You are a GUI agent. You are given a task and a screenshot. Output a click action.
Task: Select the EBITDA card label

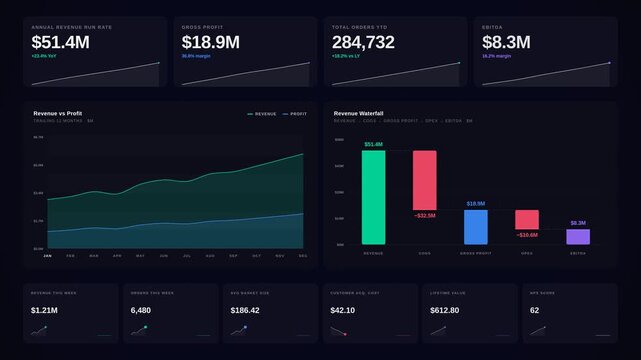point(492,27)
